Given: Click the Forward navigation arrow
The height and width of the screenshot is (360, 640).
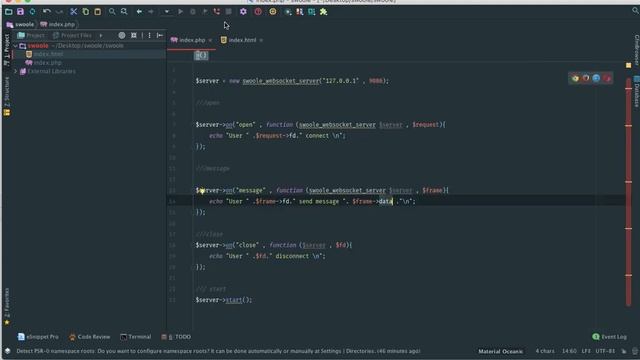Looking at the screenshot, I should 151,12.
